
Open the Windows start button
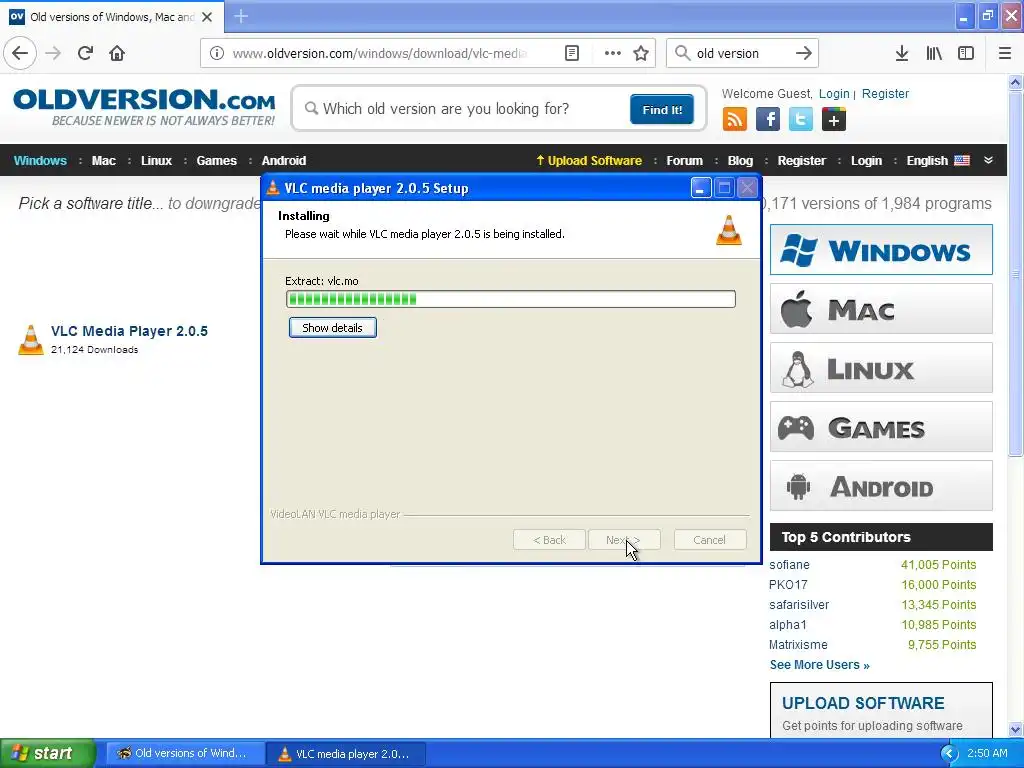pyautogui.click(x=47, y=753)
